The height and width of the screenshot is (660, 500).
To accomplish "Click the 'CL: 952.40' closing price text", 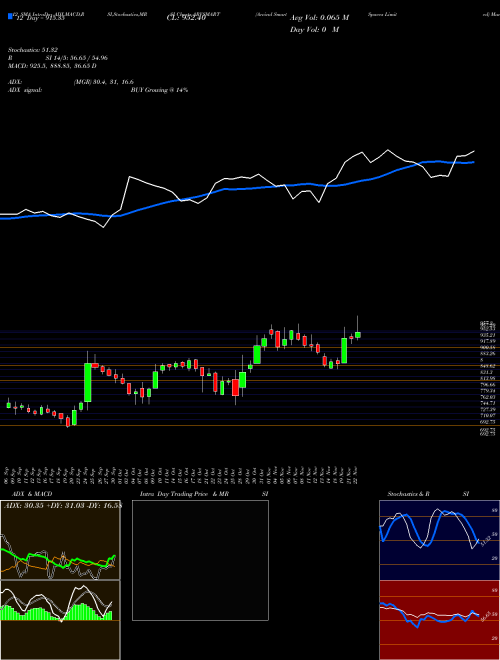I will coord(186,18).
